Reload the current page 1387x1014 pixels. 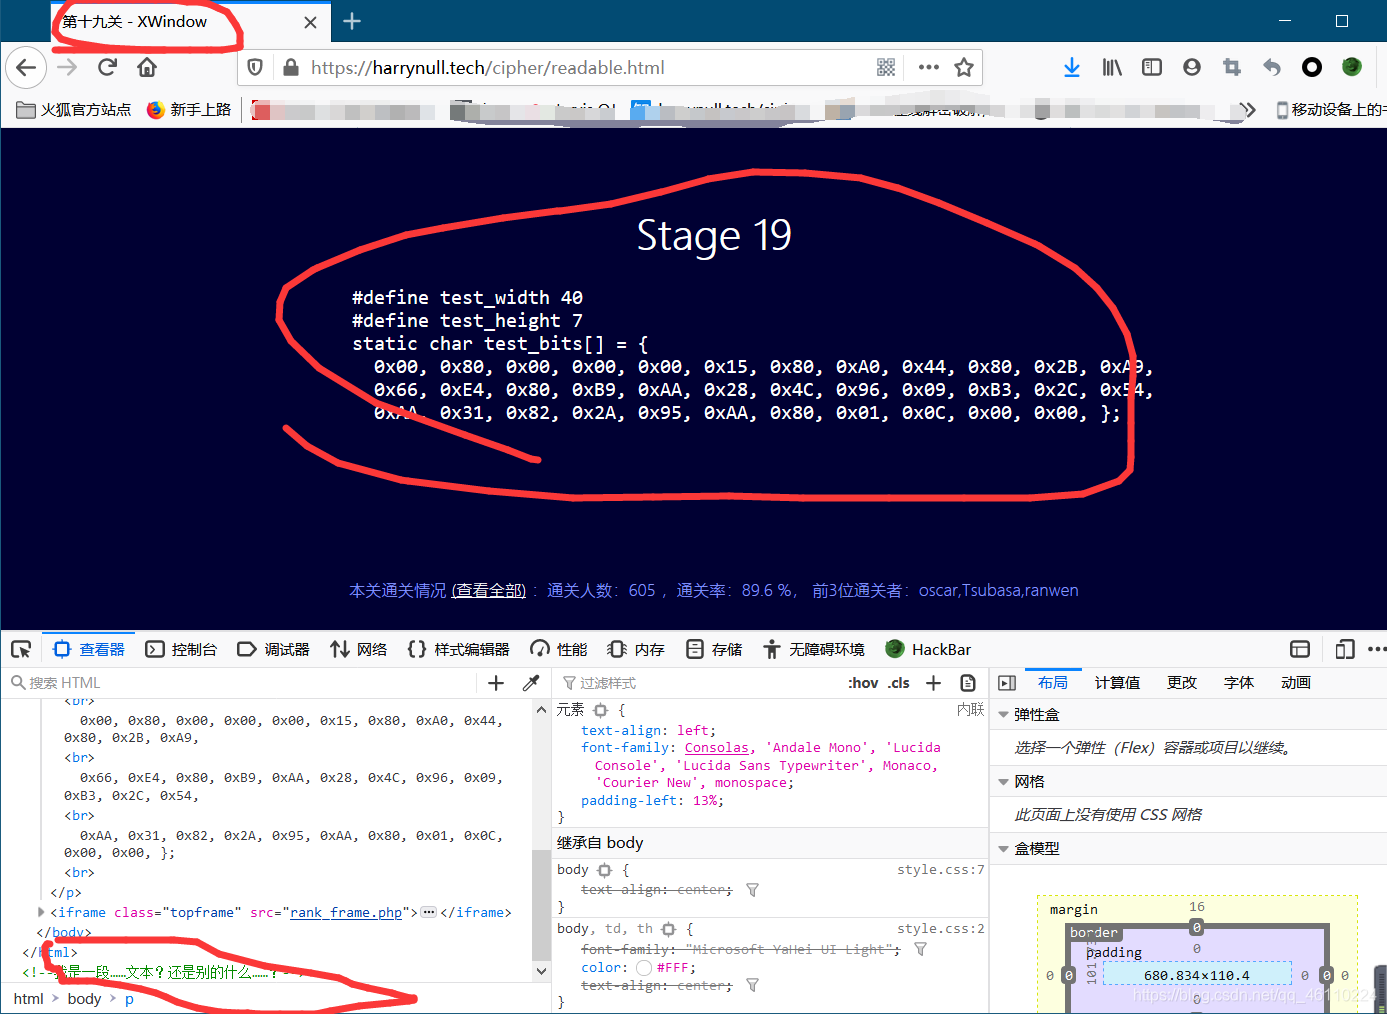[107, 68]
